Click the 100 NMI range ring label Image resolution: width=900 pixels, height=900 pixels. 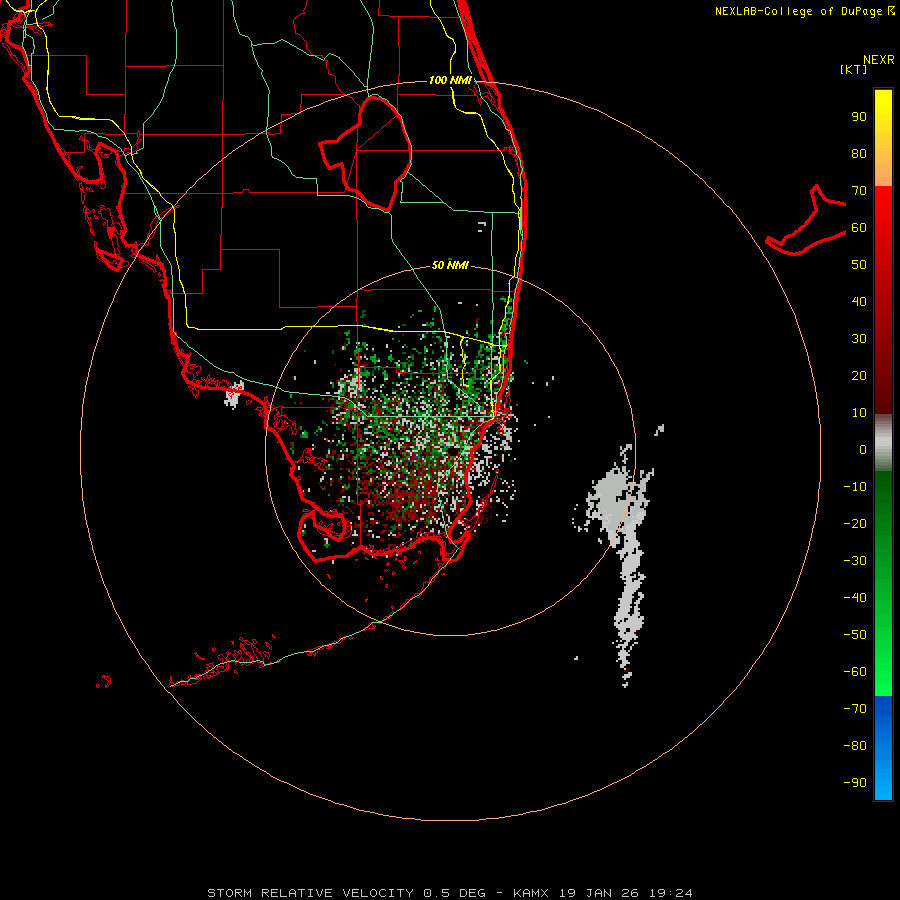[x=450, y=80]
